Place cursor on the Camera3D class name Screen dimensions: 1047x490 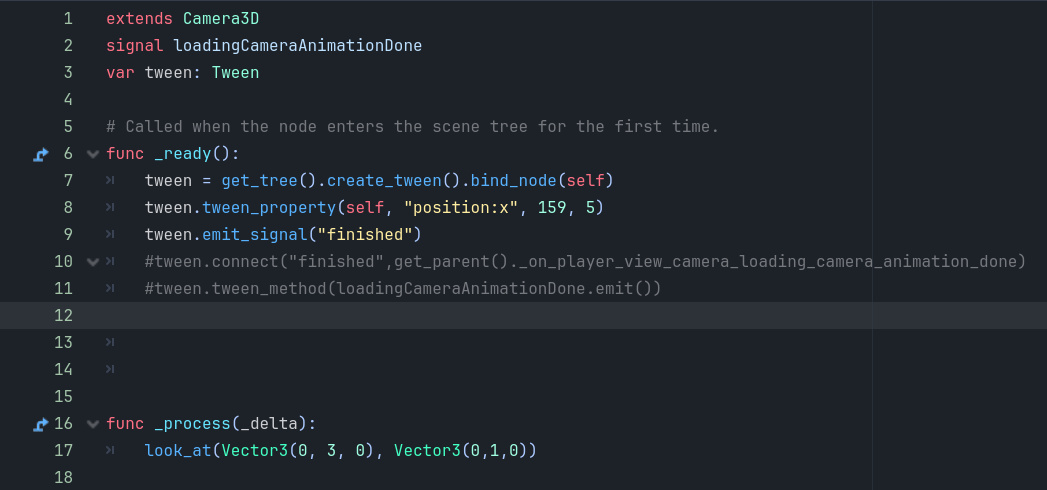tap(221, 19)
